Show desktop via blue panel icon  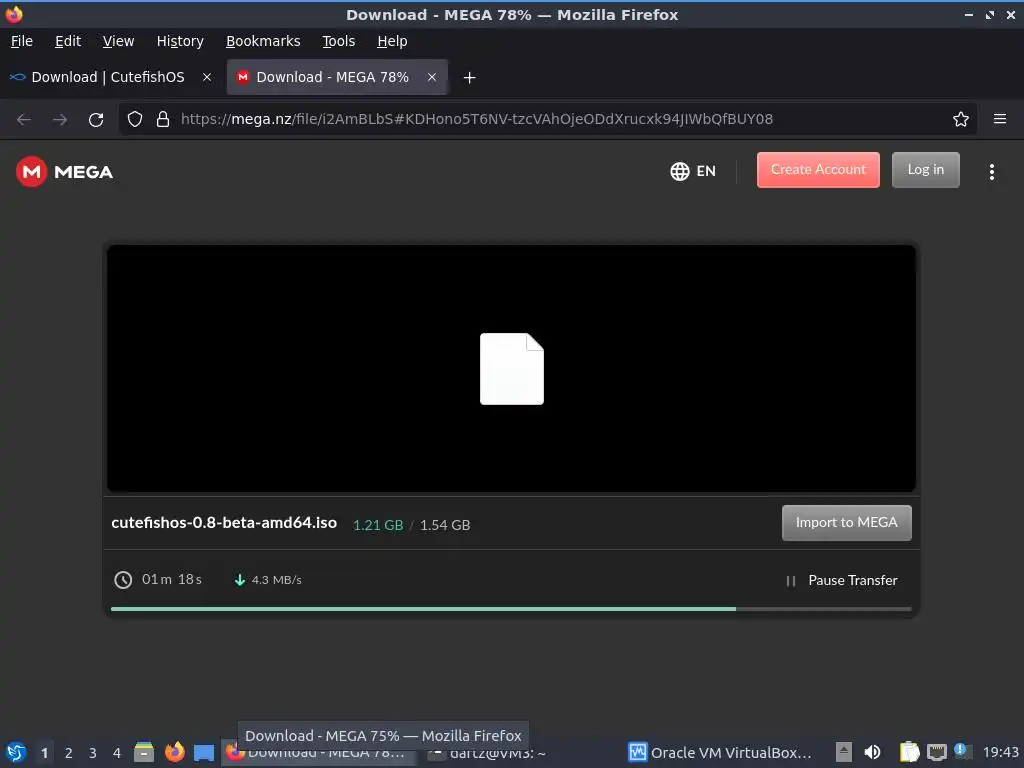coord(204,753)
